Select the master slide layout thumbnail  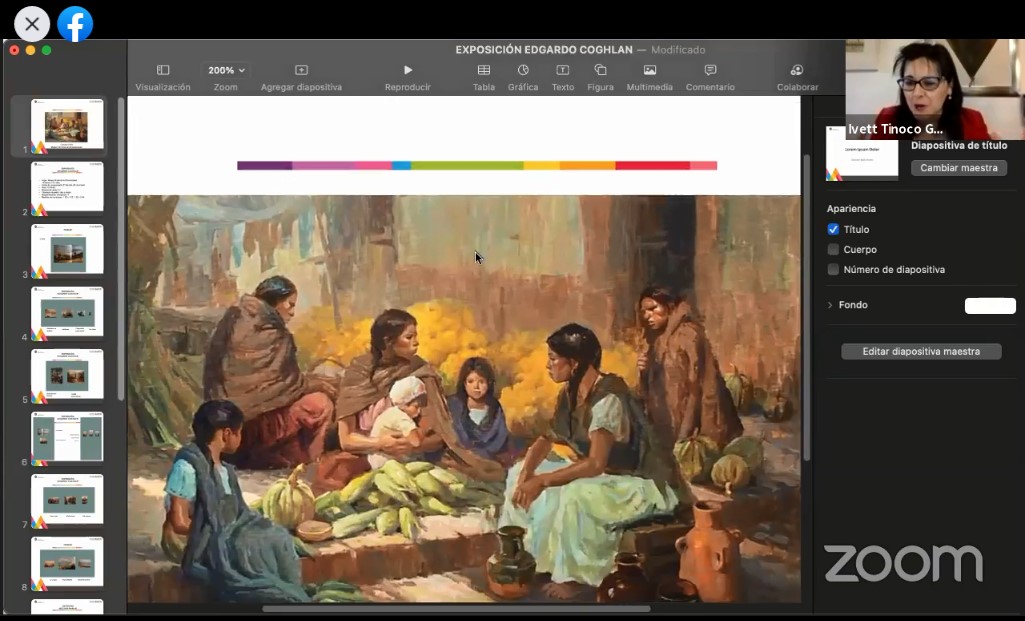click(x=862, y=152)
